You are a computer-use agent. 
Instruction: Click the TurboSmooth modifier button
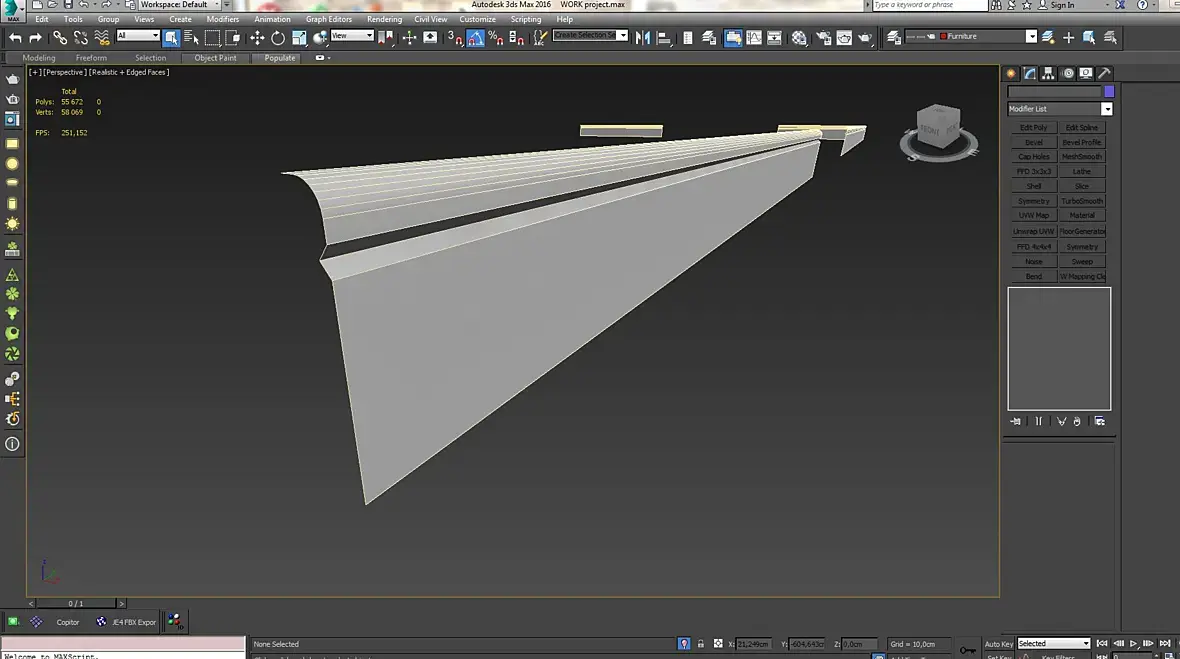coord(1082,201)
